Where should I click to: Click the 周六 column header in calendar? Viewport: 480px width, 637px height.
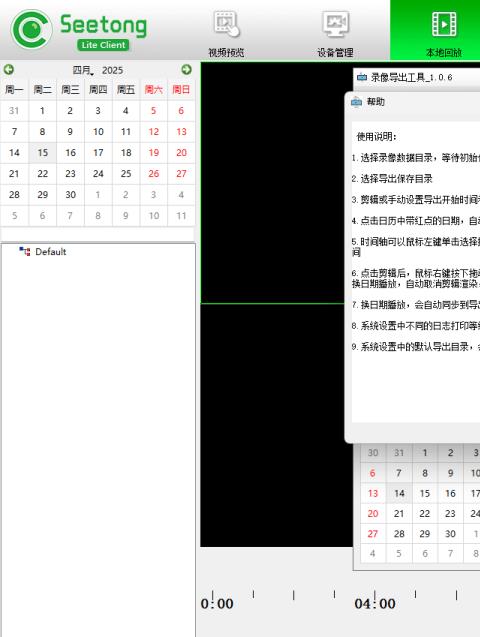[x=154, y=89]
